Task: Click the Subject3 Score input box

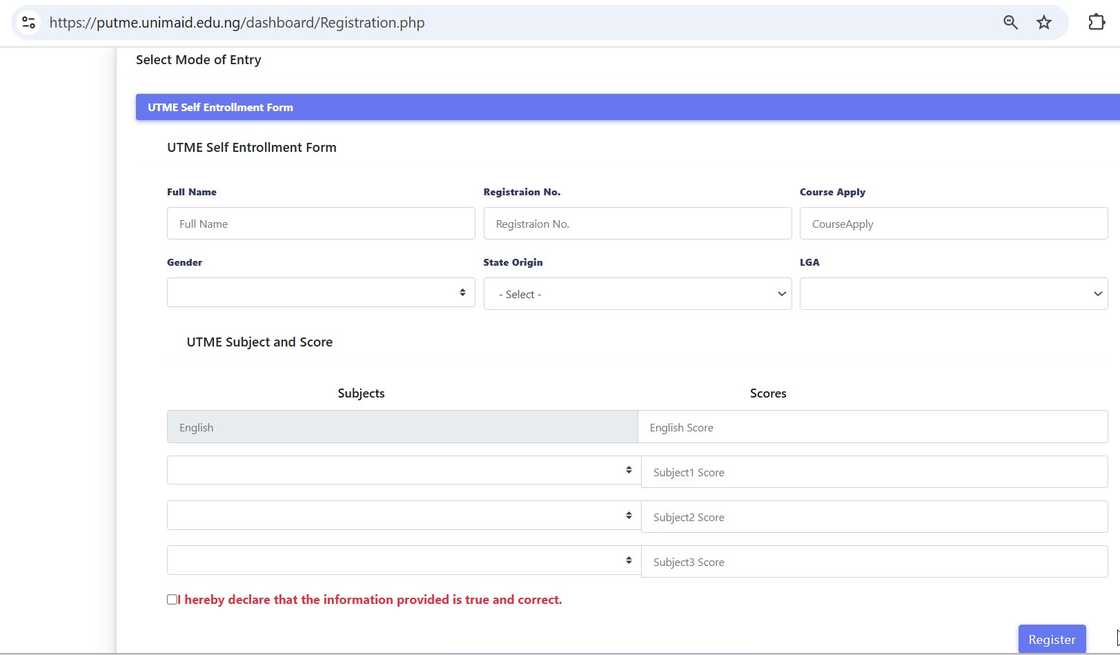Action: [873, 562]
